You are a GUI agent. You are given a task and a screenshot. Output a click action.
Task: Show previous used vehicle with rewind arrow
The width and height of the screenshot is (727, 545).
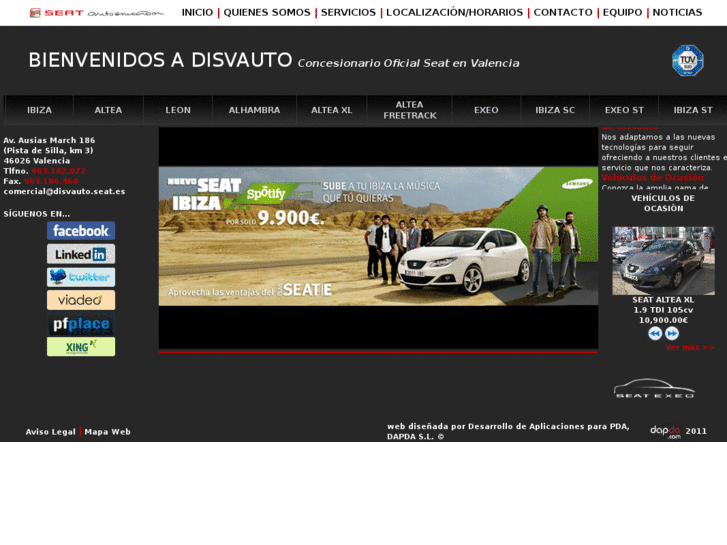(655, 333)
